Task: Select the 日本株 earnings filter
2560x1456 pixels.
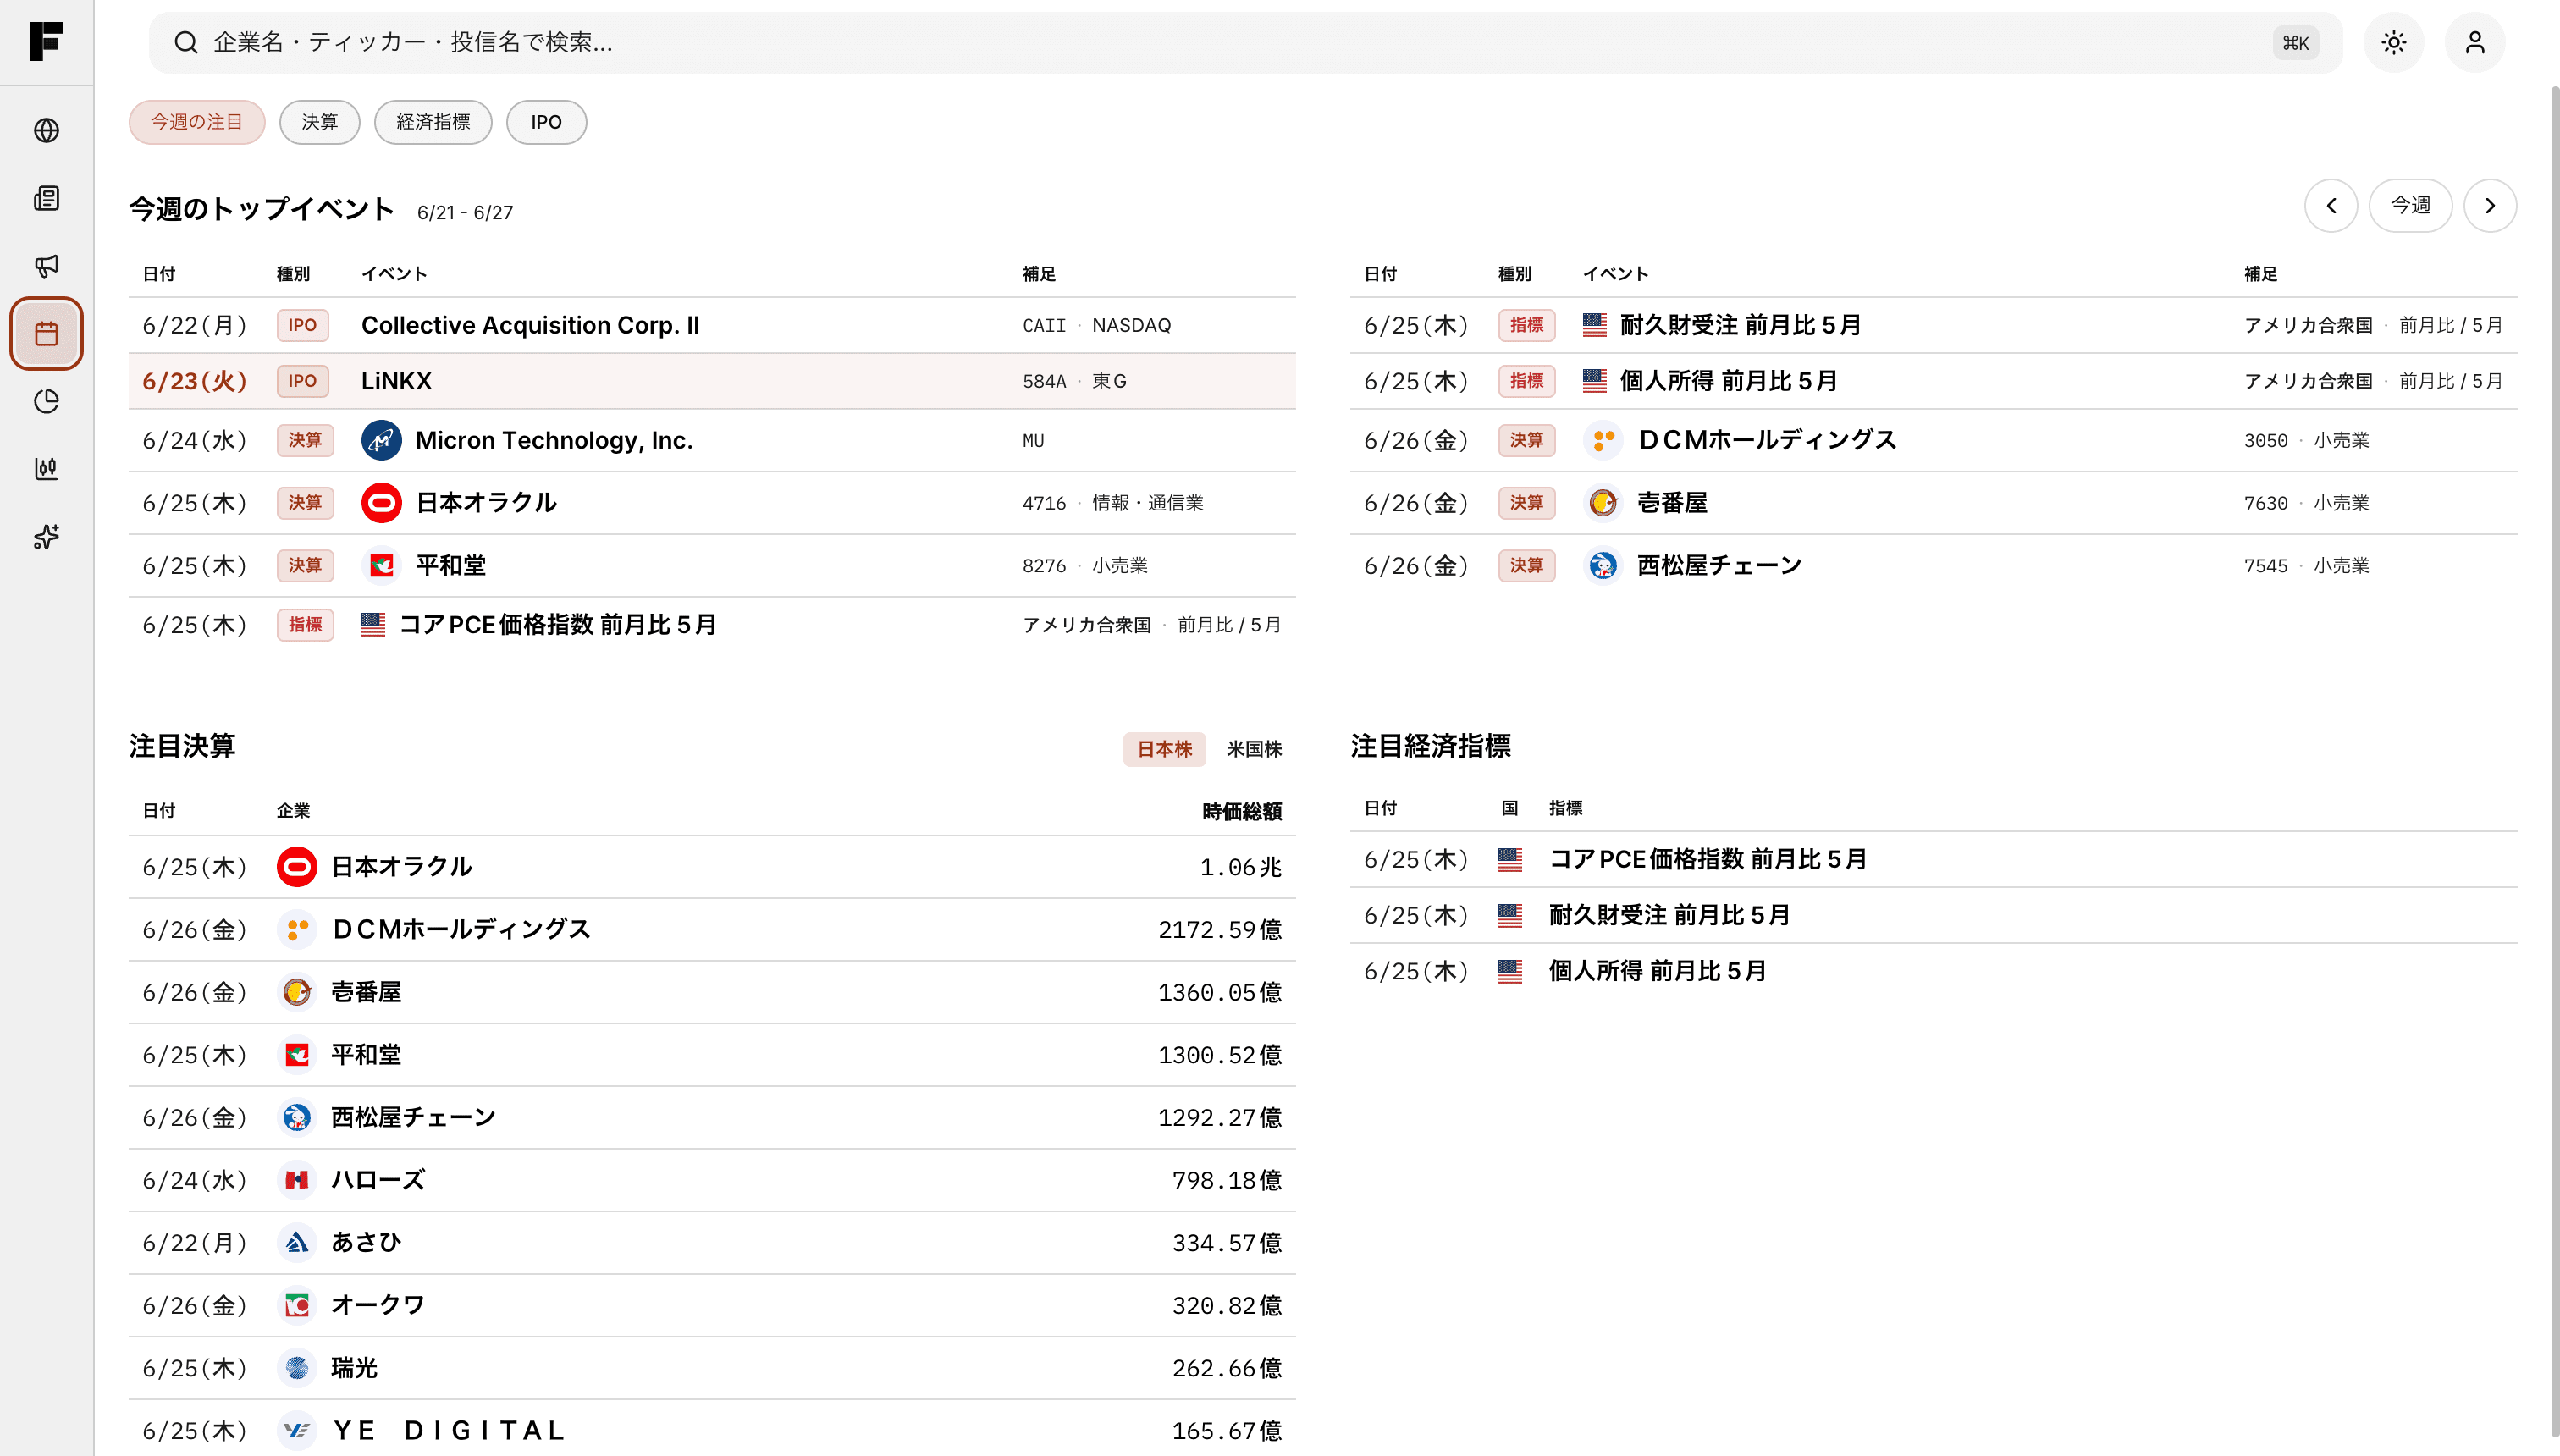Action: coord(1164,749)
